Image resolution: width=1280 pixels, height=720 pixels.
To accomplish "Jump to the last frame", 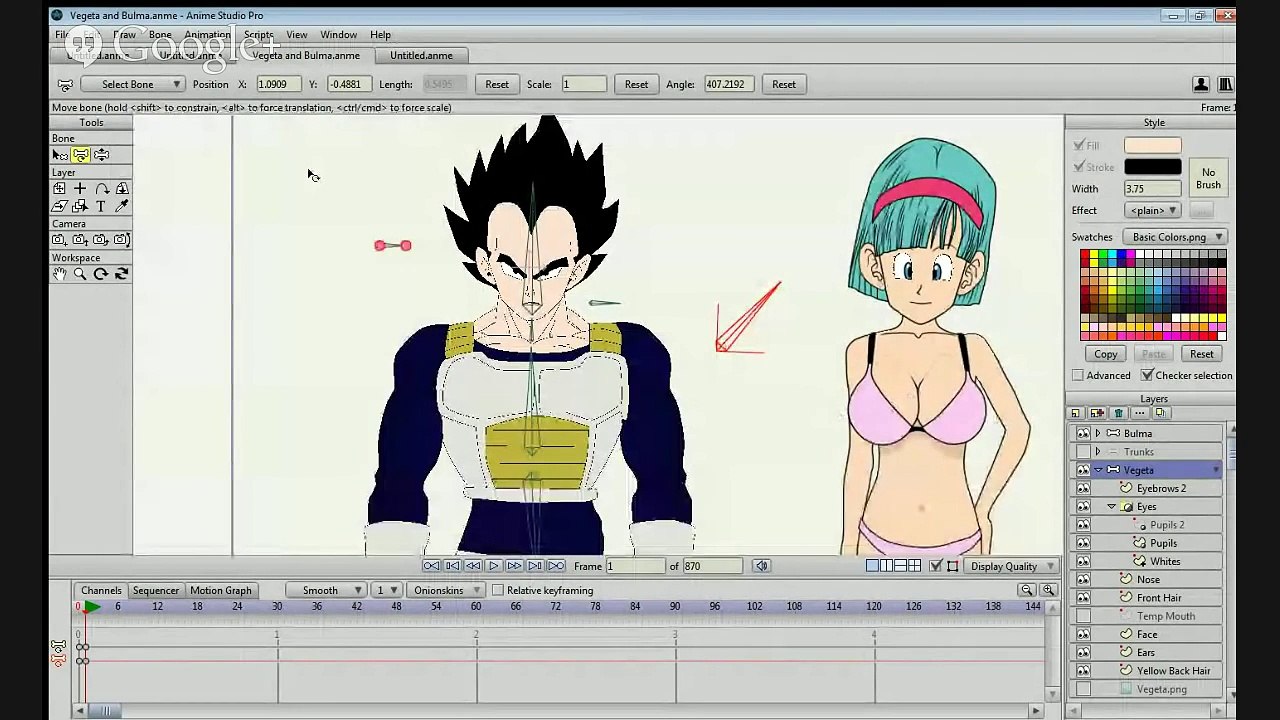I will (557, 566).
